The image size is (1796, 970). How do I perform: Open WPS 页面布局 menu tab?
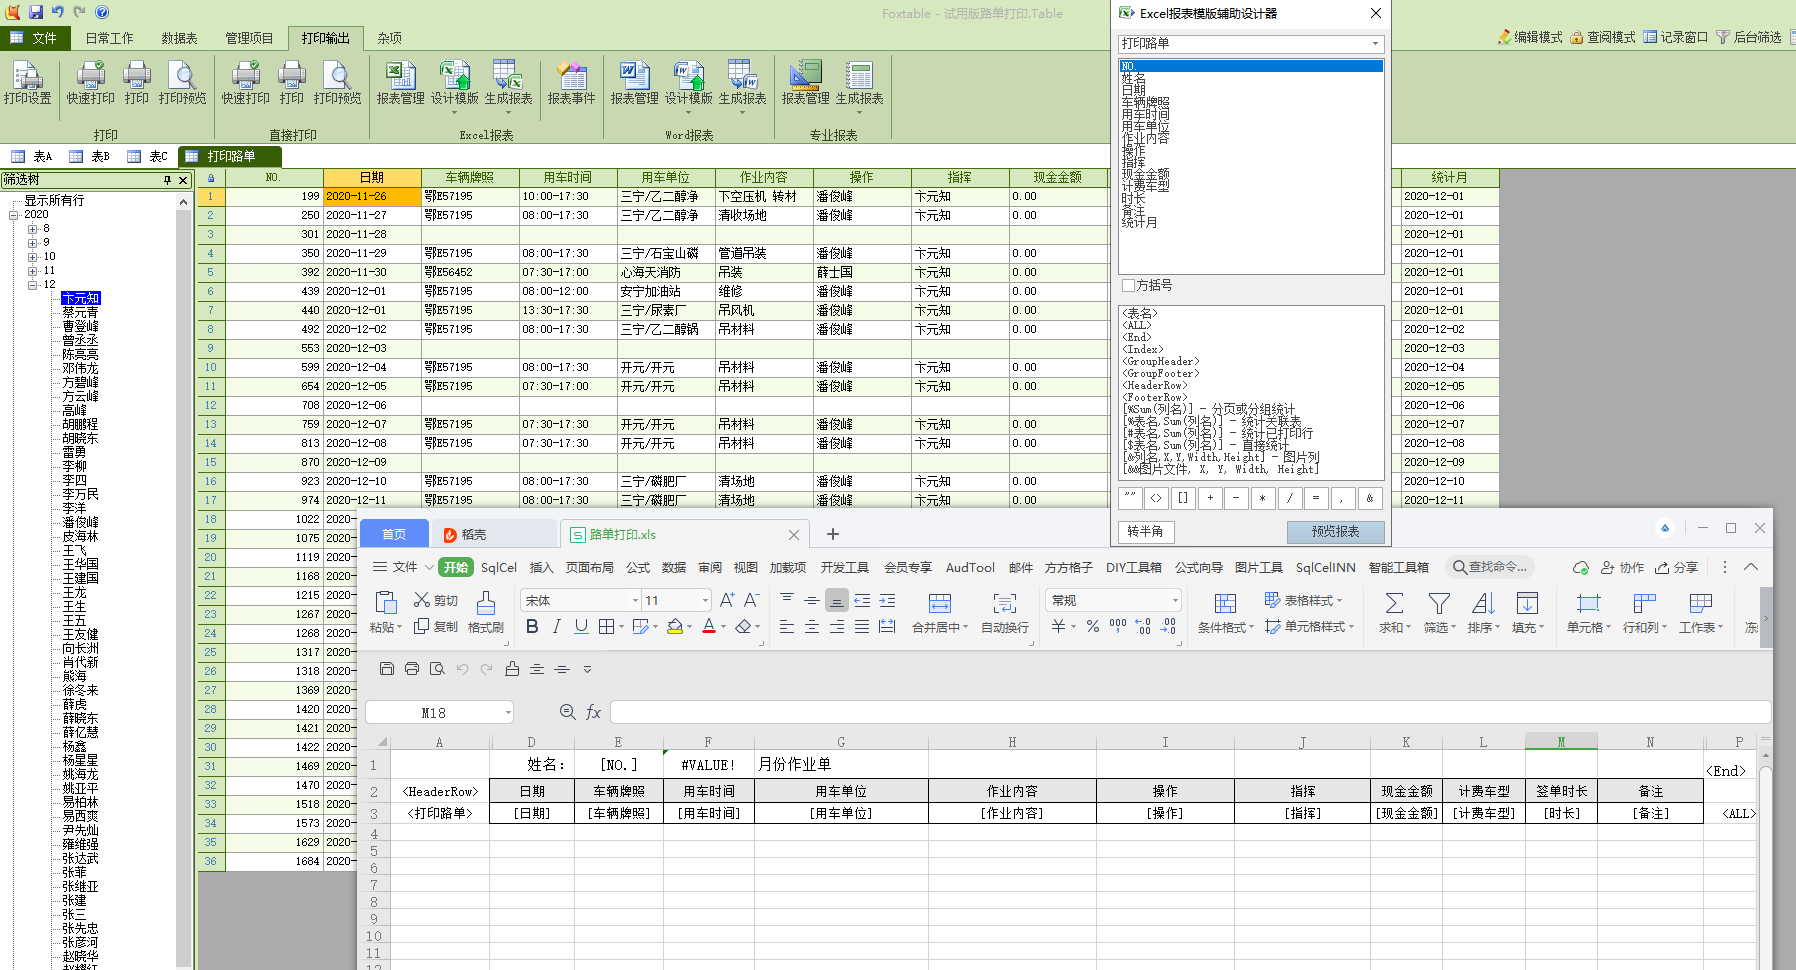(589, 567)
